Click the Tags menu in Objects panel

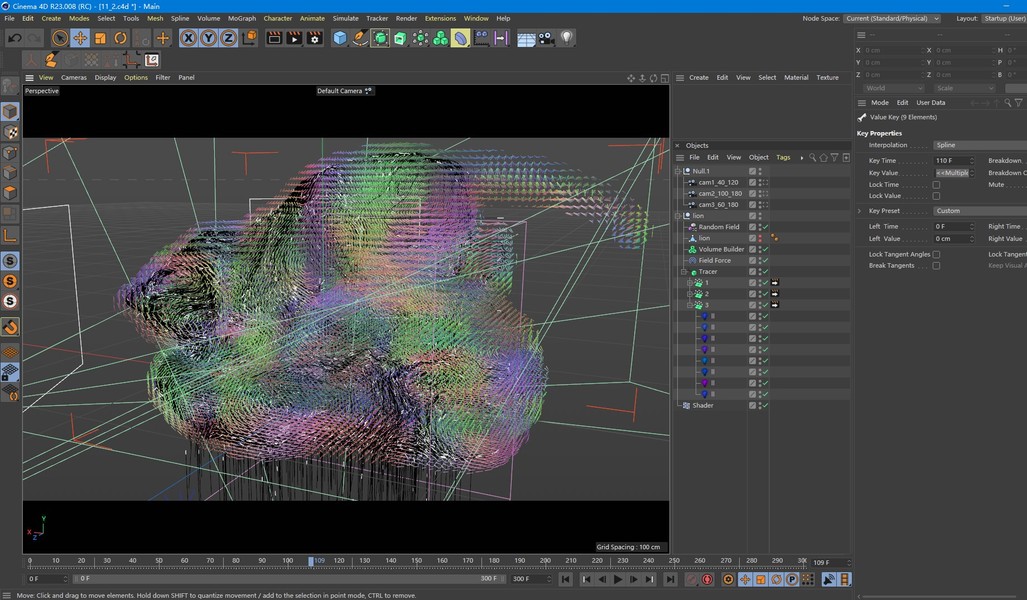coord(783,157)
